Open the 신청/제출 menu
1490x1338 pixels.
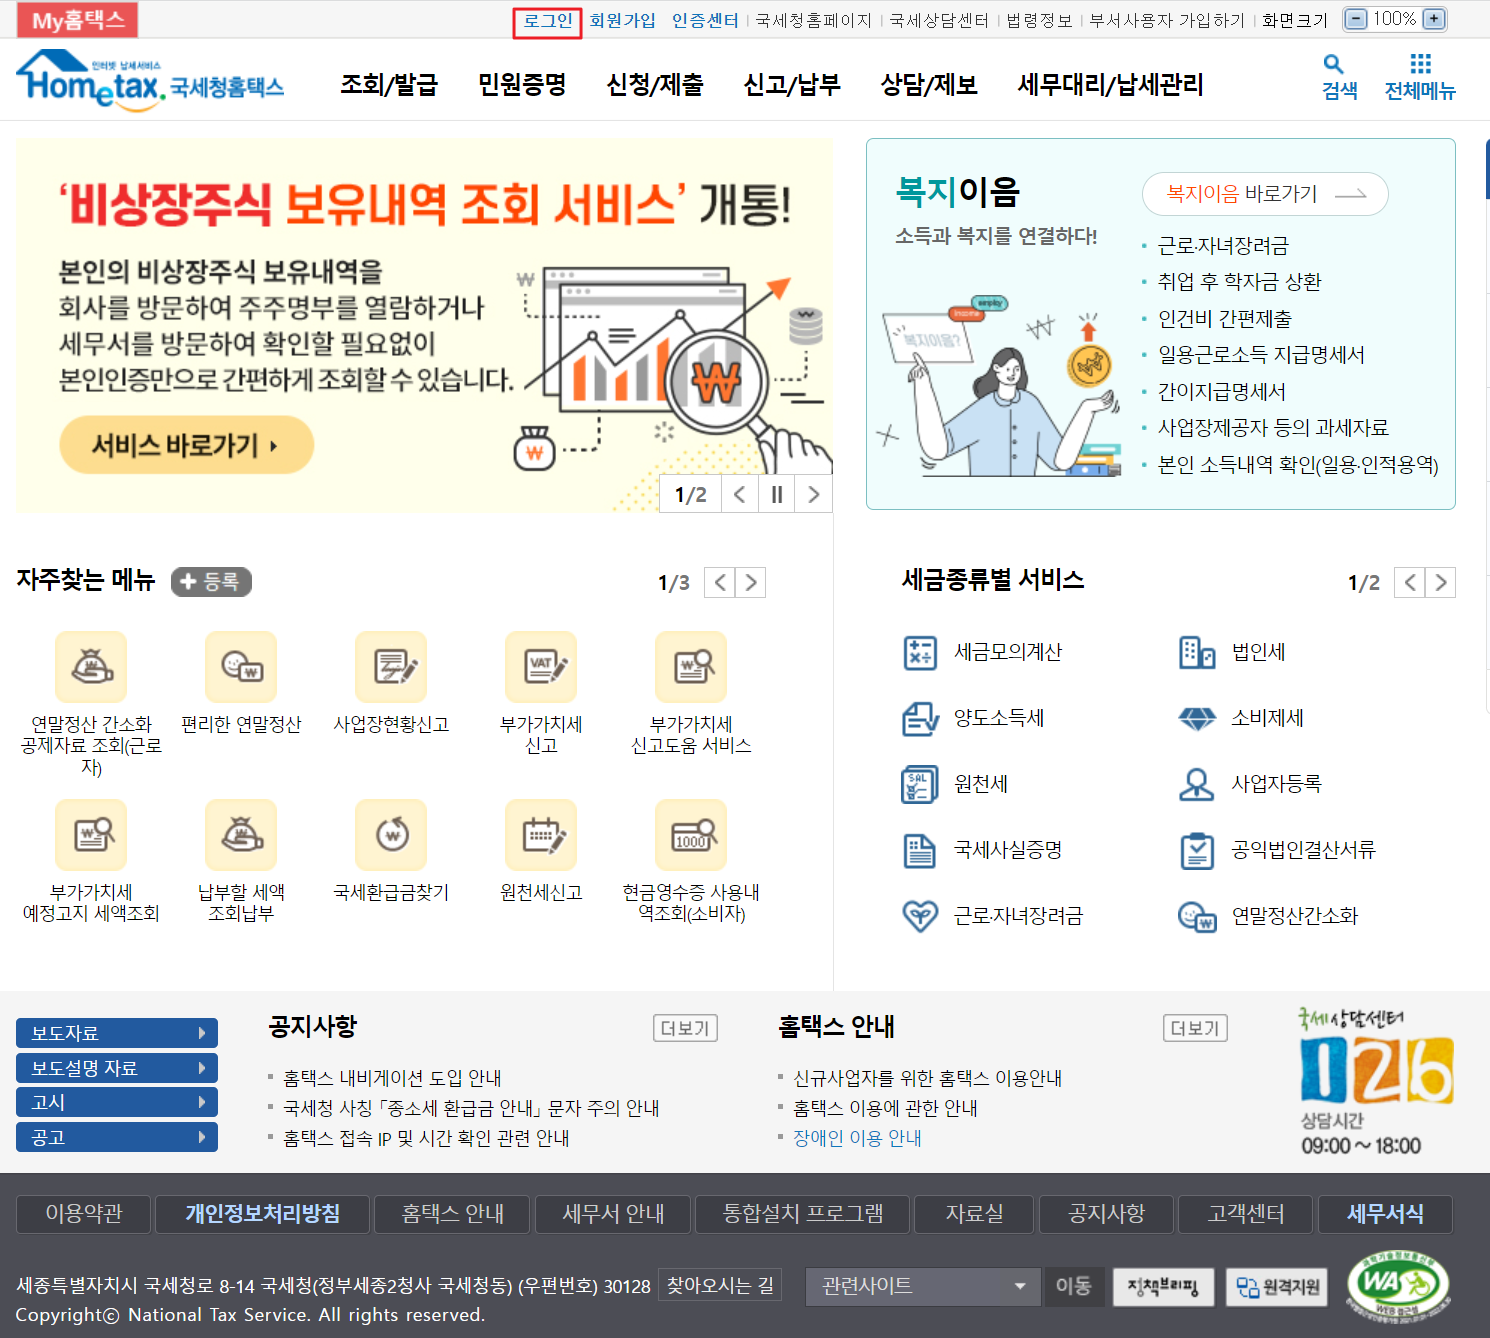655,85
